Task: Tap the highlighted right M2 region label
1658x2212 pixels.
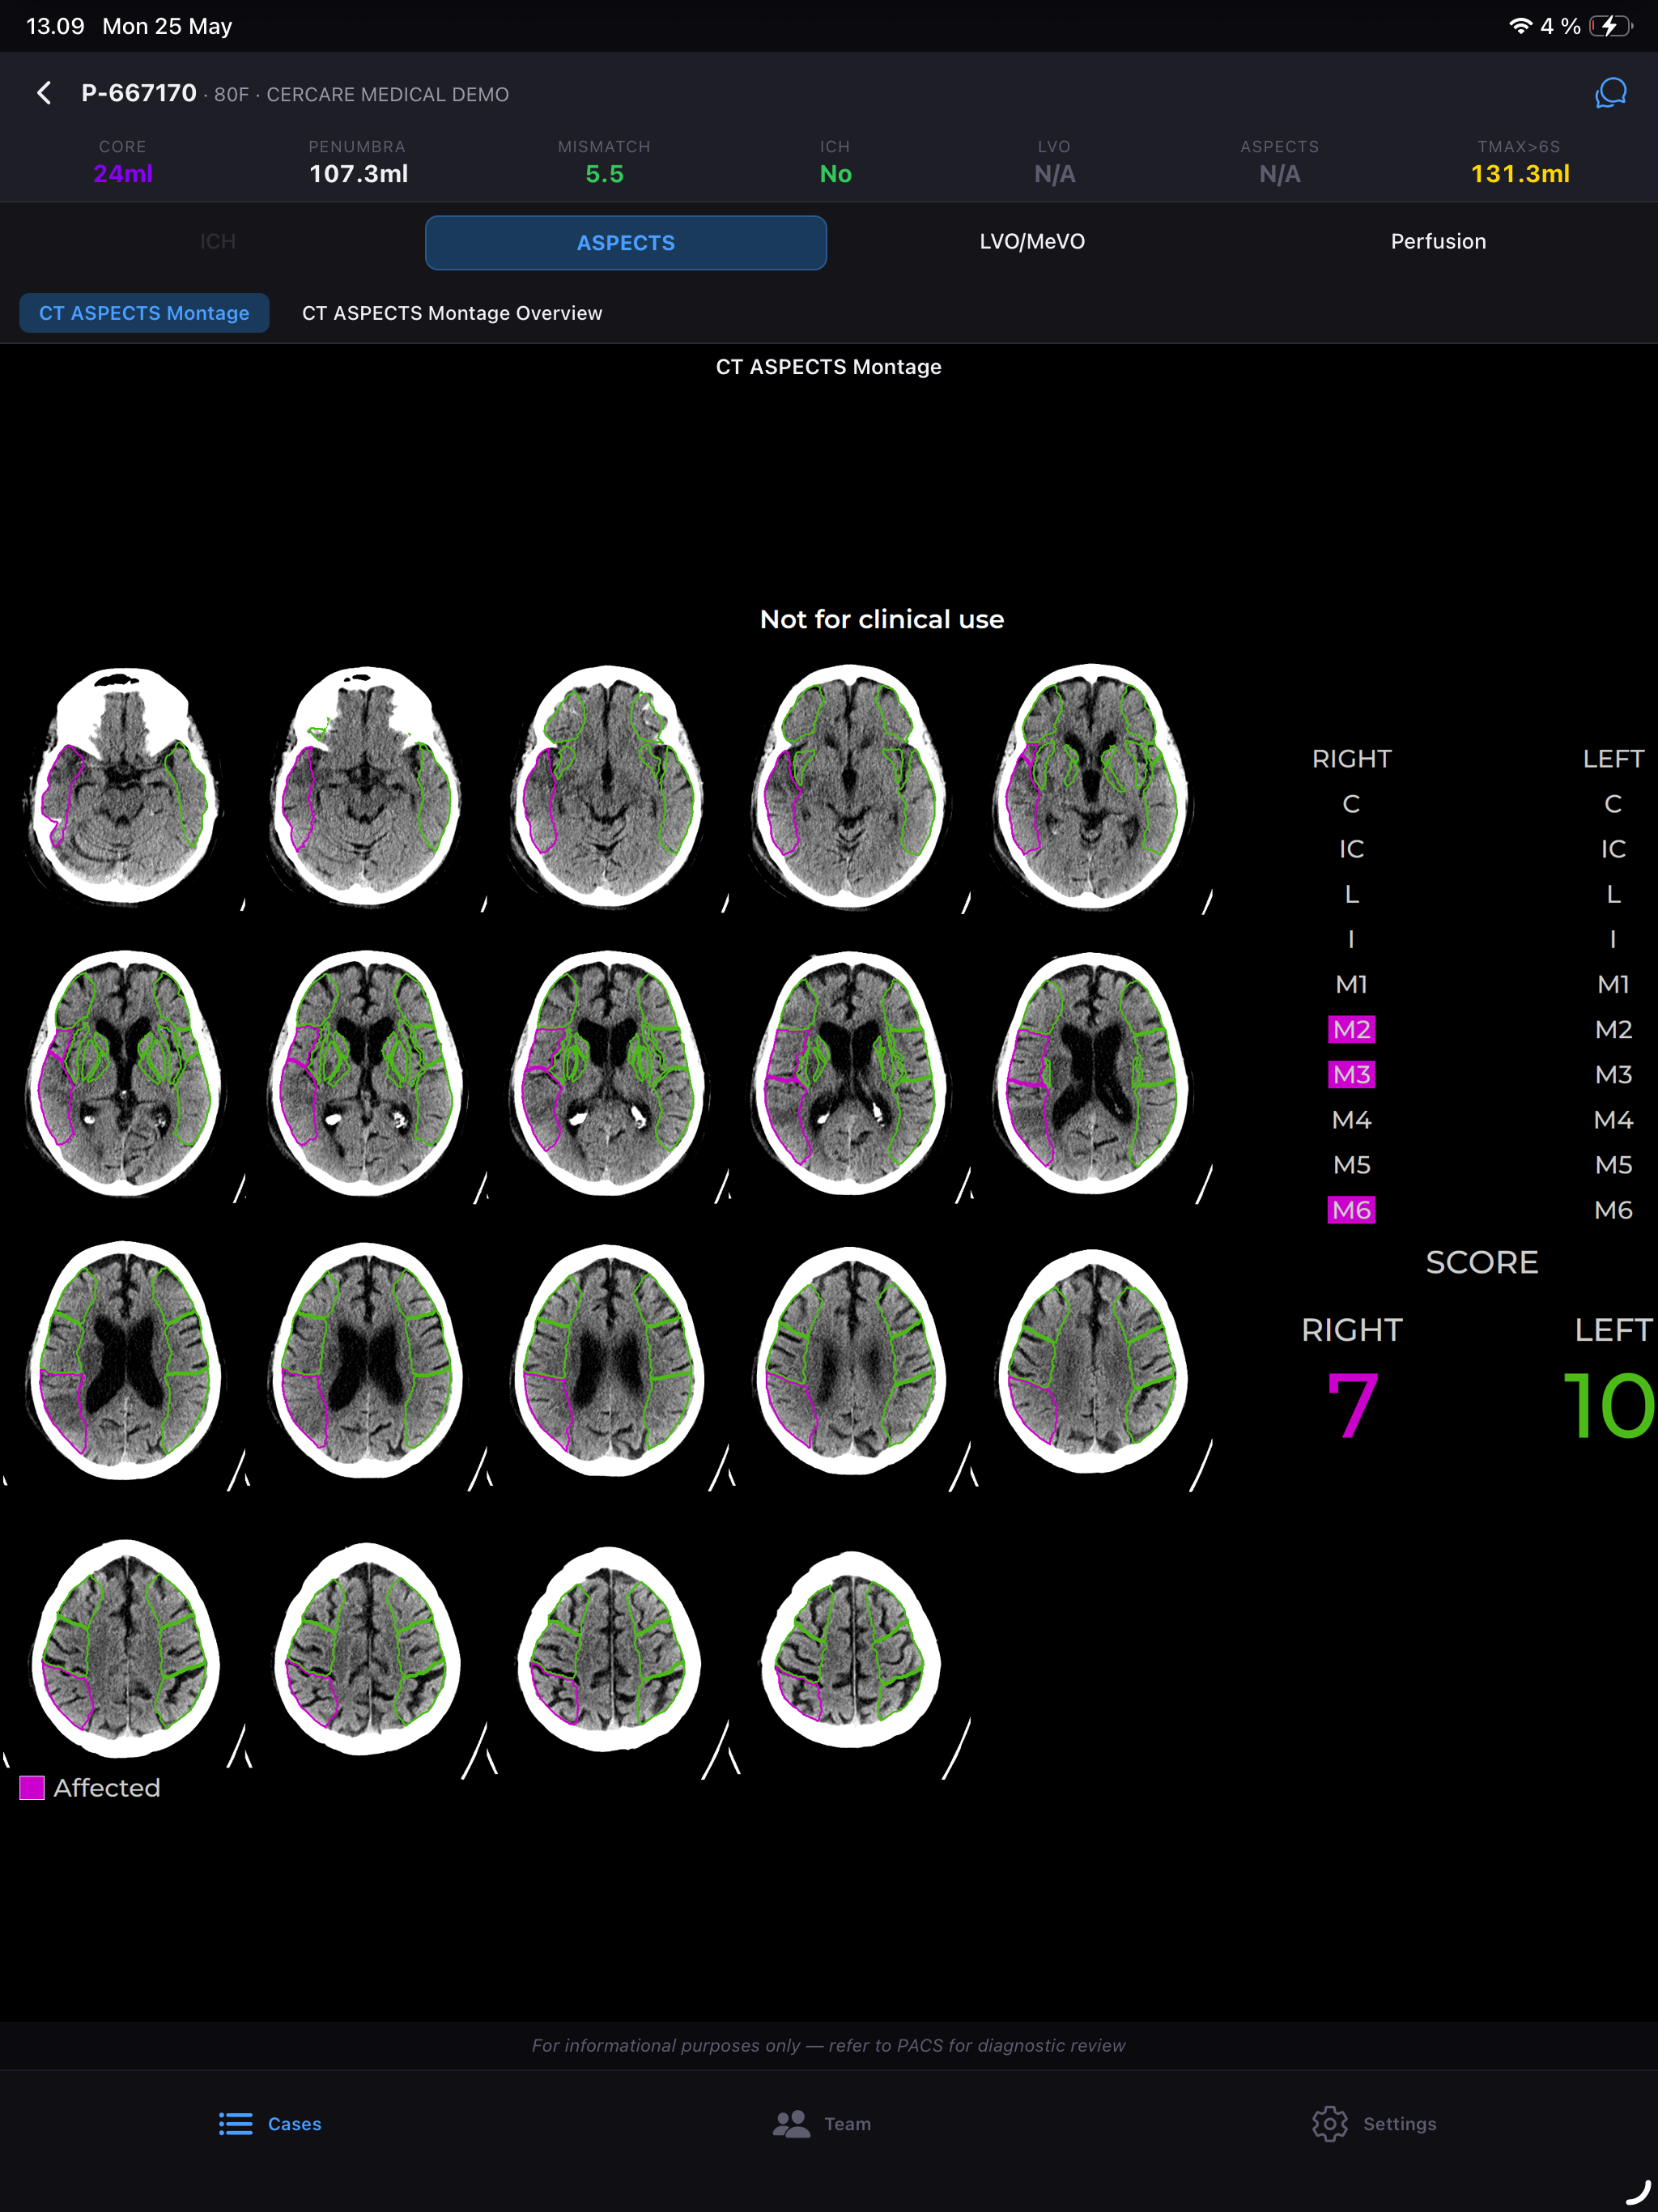Action: click(1351, 1030)
